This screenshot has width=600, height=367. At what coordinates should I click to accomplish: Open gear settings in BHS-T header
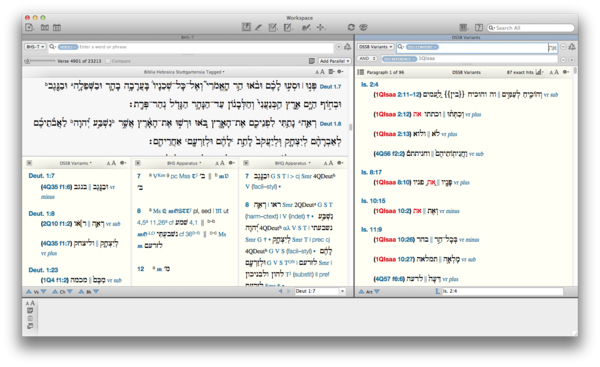click(x=340, y=72)
